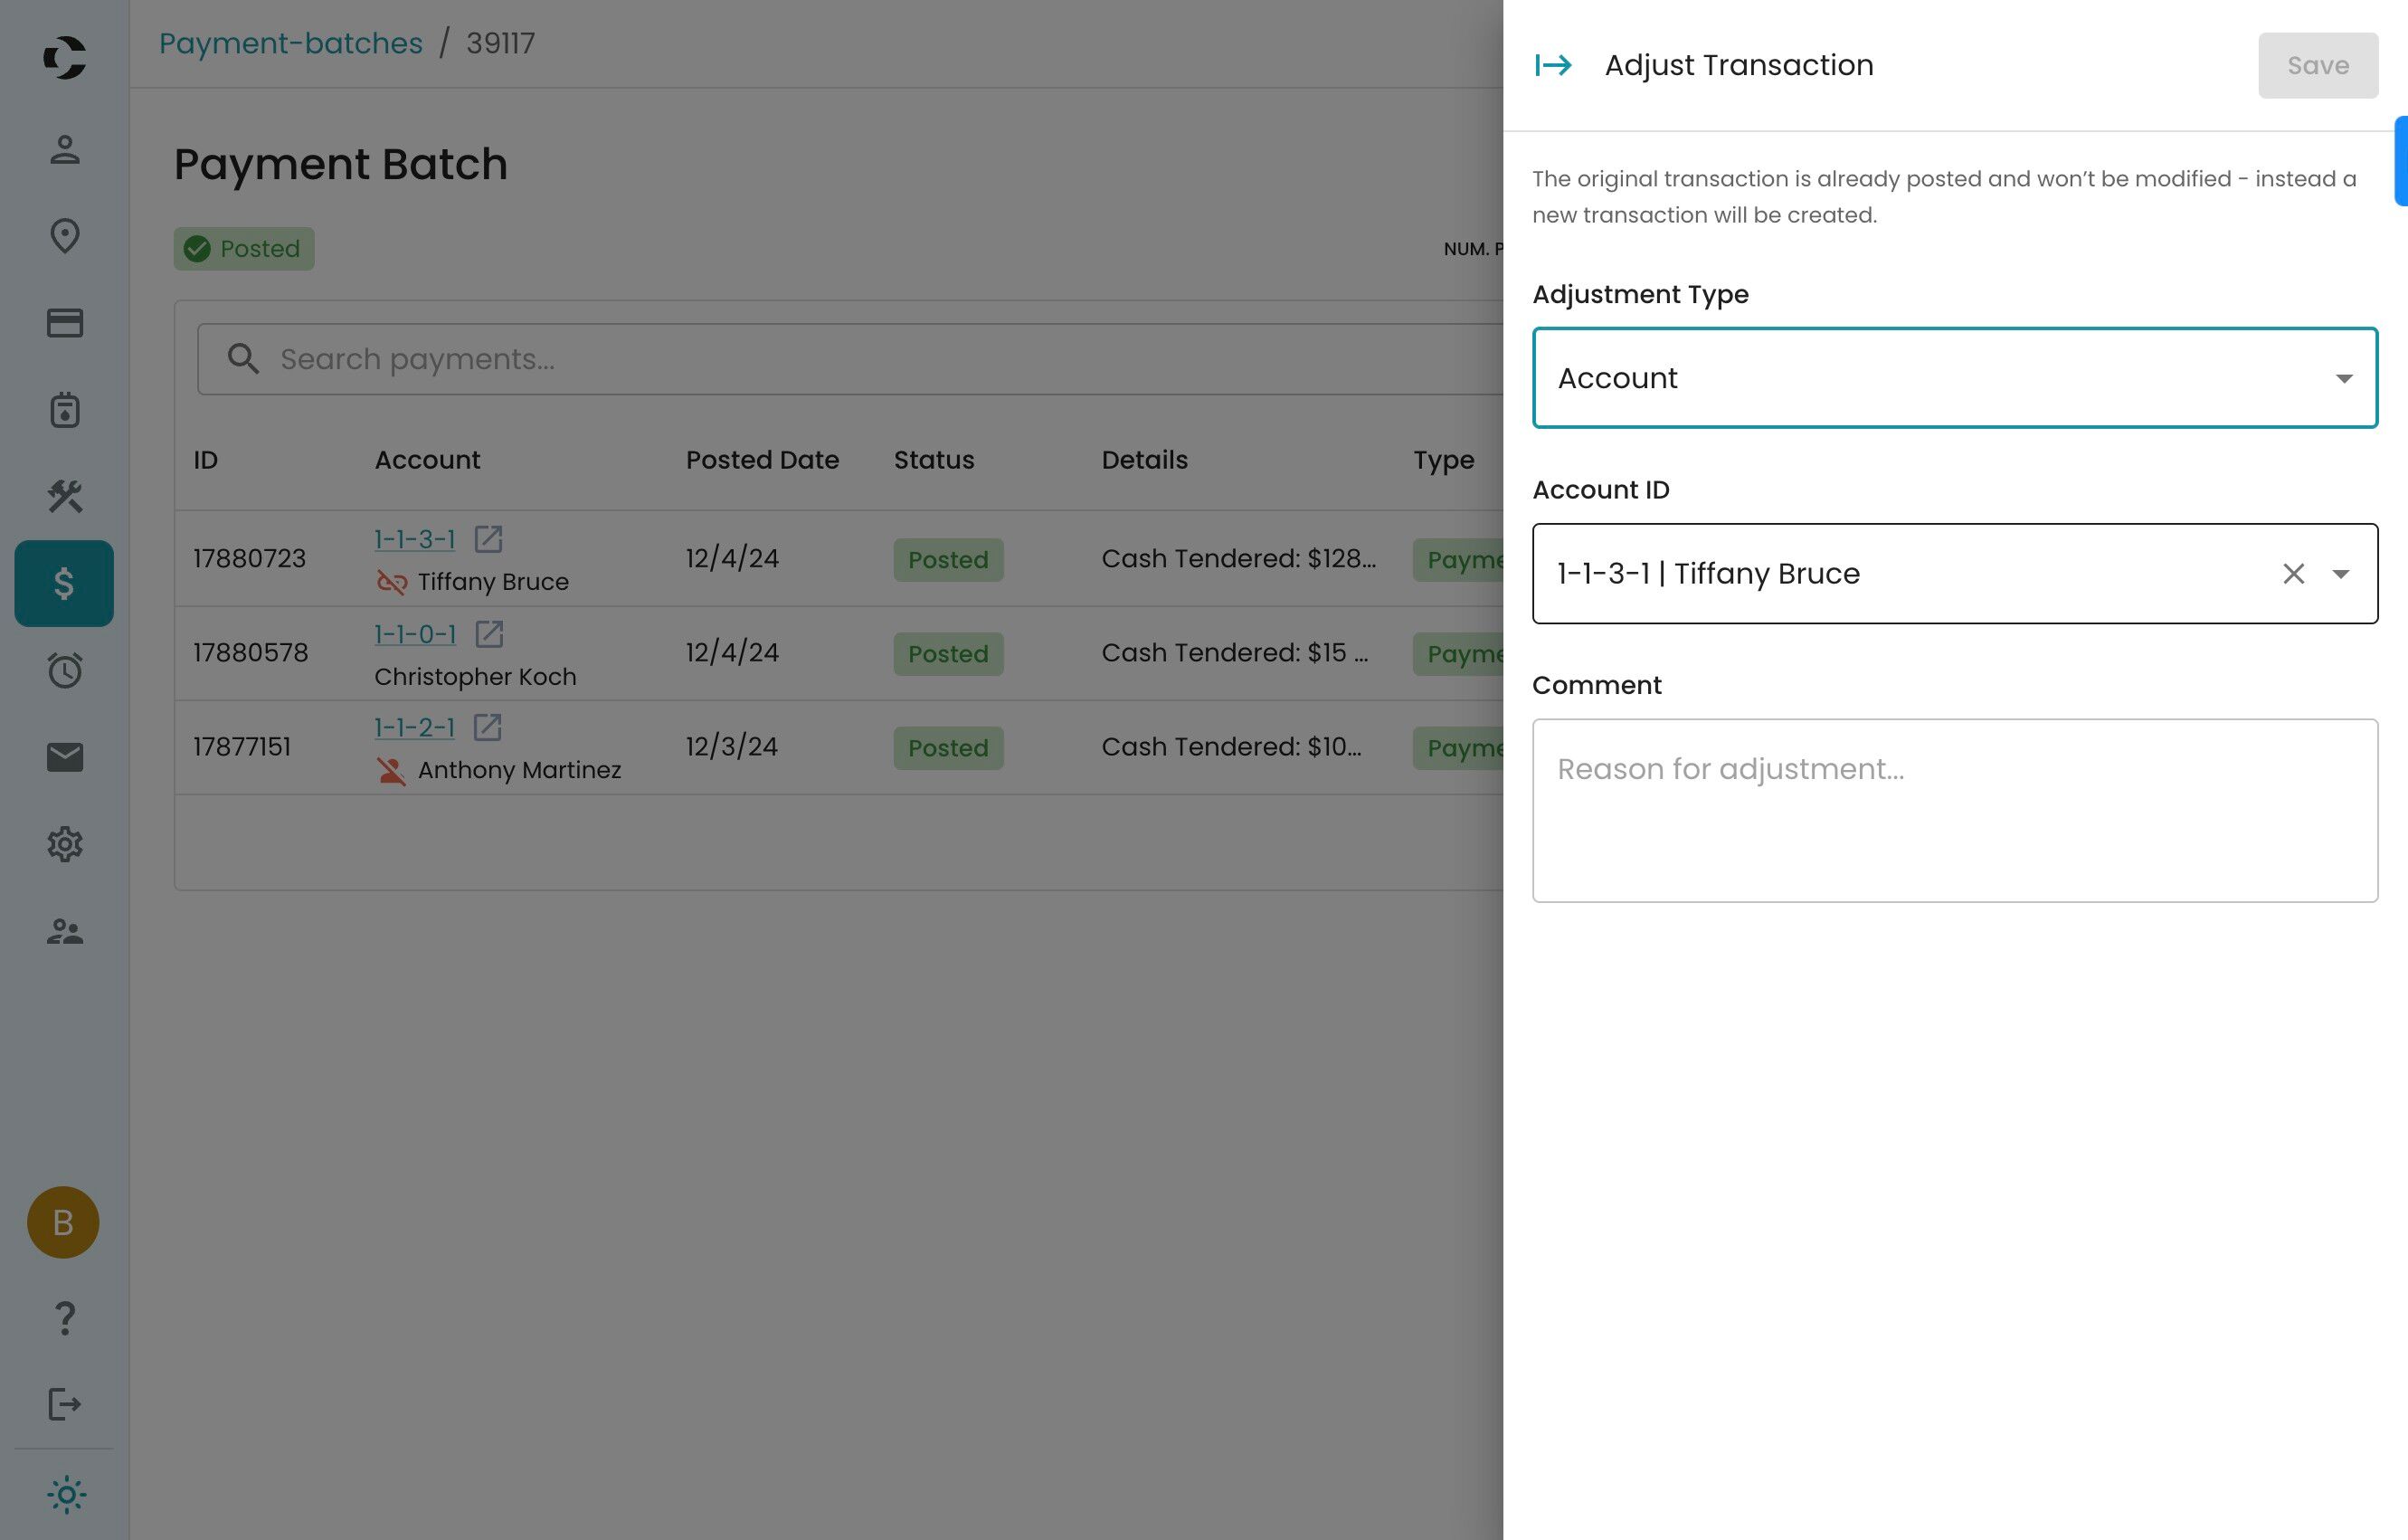Collapse the Adjust Transaction panel arrow
The image size is (2408, 1540).
click(x=1553, y=66)
